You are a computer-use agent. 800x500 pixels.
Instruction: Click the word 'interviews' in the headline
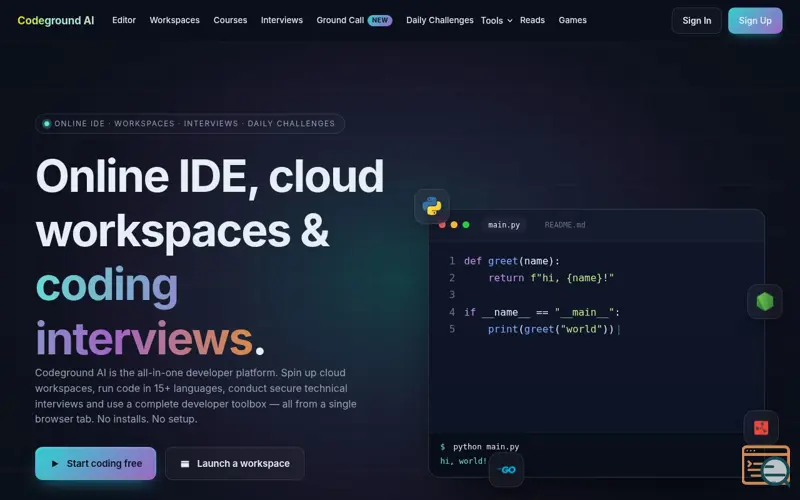coord(144,339)
